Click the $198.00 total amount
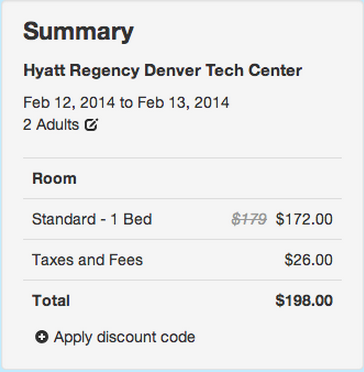Image resolution: width=364 pixels, height=372 pixels. (x=304, y=301)
